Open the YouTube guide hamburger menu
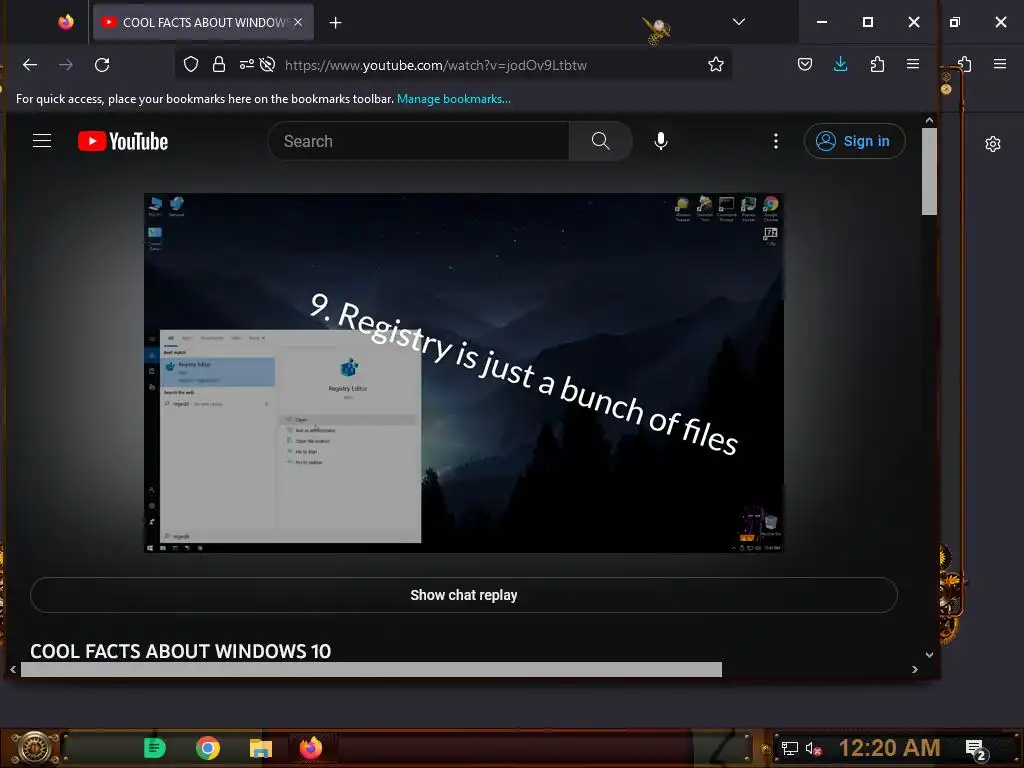Viewport: 1024px width, 768px height. (42, 140)
